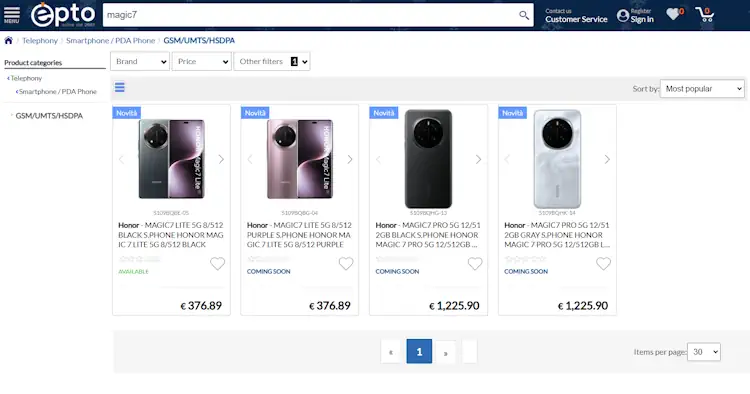Image resolution: width=750 pixels, height=394 pixels.
Task: Show previous image of Magic7 Pro Gray
Action: pyautogui.click(x=507, y=159)
